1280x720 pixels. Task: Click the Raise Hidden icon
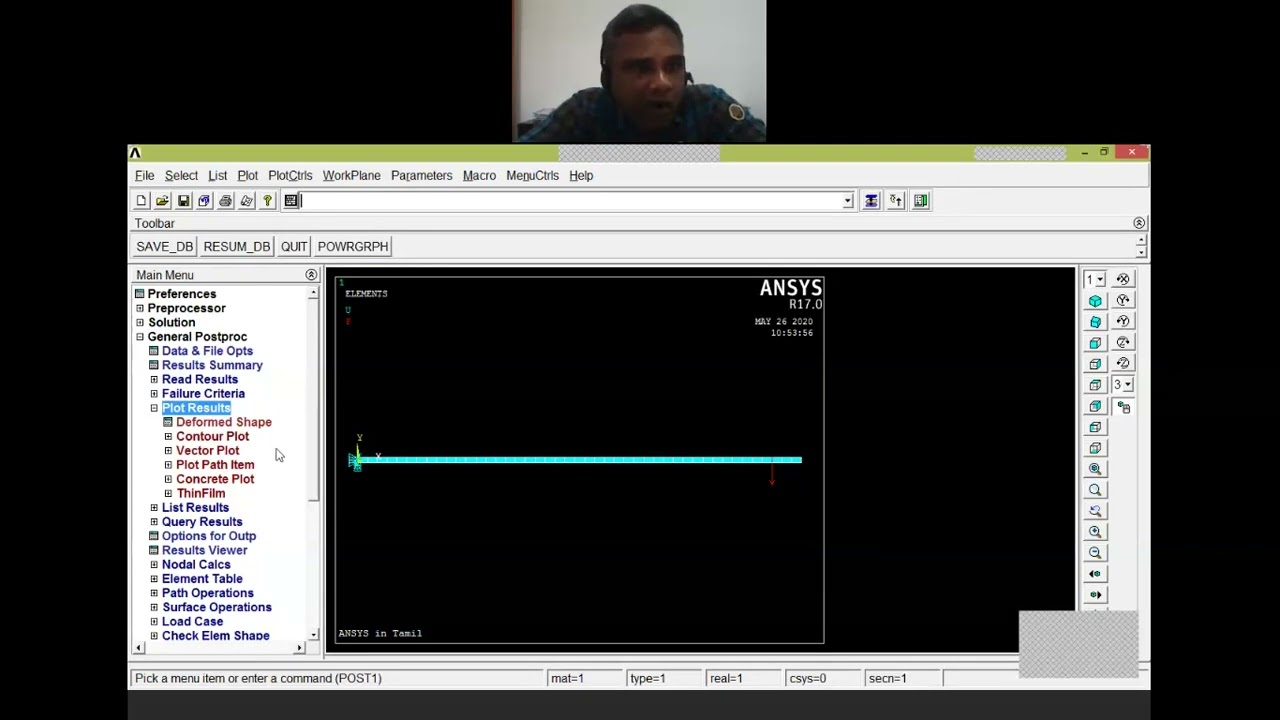(x=871, y=201)
